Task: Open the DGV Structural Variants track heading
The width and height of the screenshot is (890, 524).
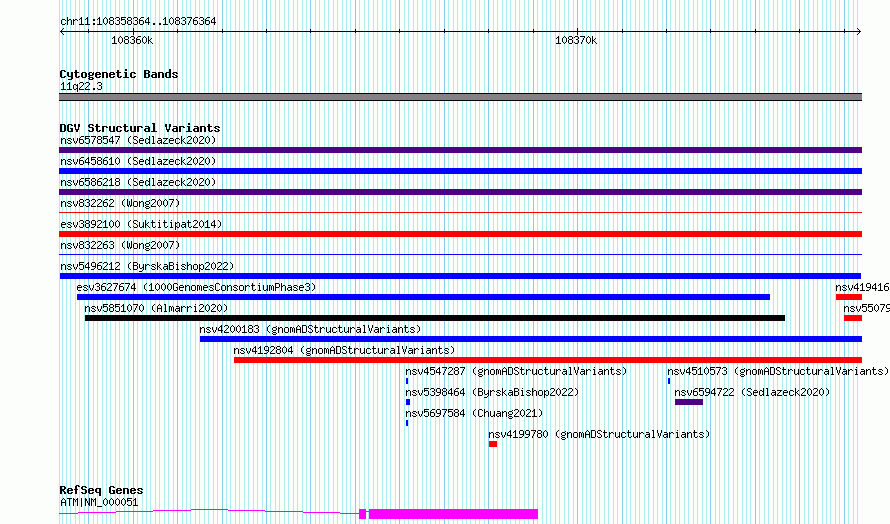Action: coord(140,128)
